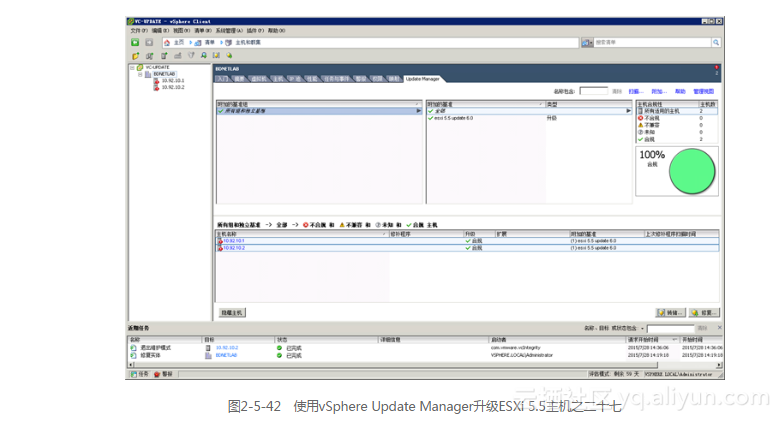781x421 pixels.
Task: Click the top search inventory field
Action: click(652, 43)
